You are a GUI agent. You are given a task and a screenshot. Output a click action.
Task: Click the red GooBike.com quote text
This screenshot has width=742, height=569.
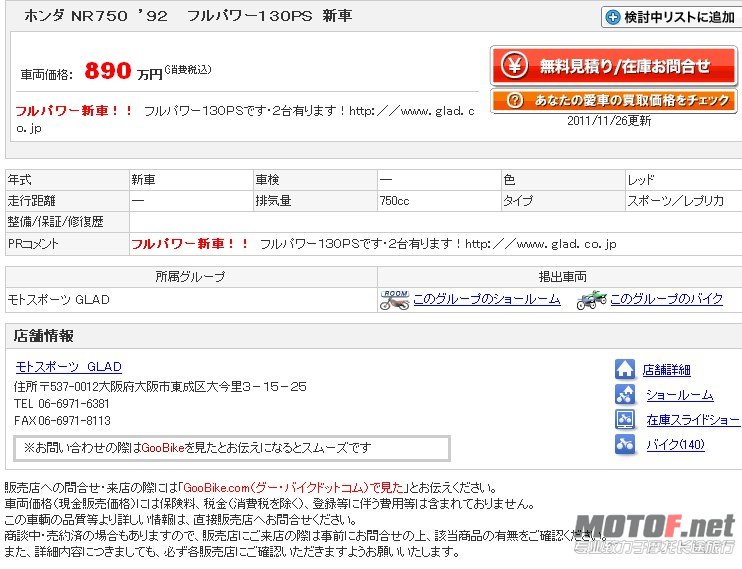(x=293, y=488)
